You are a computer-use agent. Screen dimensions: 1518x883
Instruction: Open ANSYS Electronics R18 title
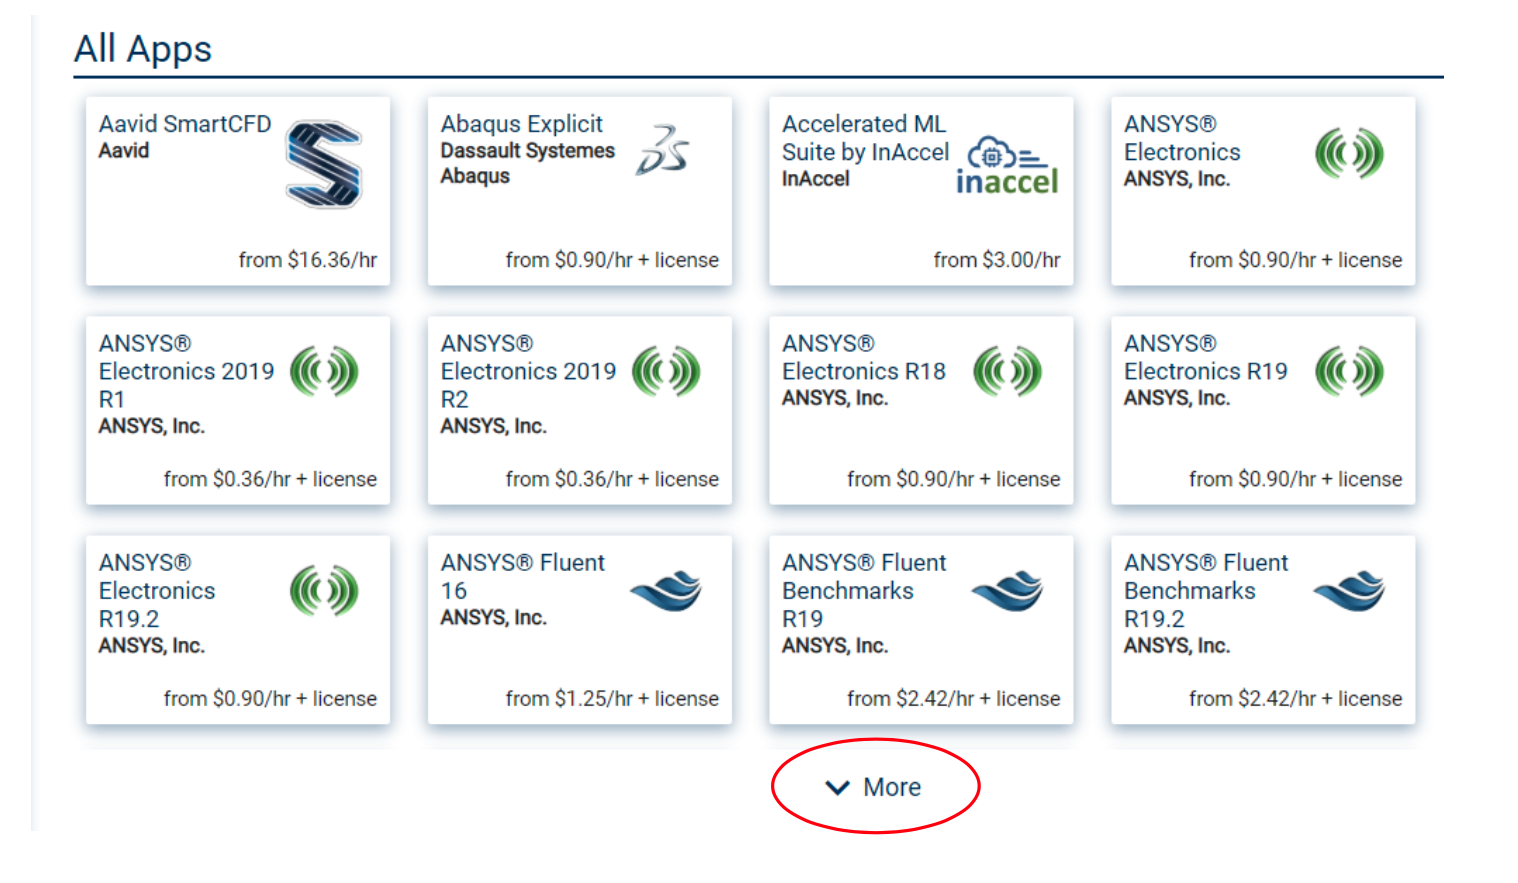tap(864, 357)
